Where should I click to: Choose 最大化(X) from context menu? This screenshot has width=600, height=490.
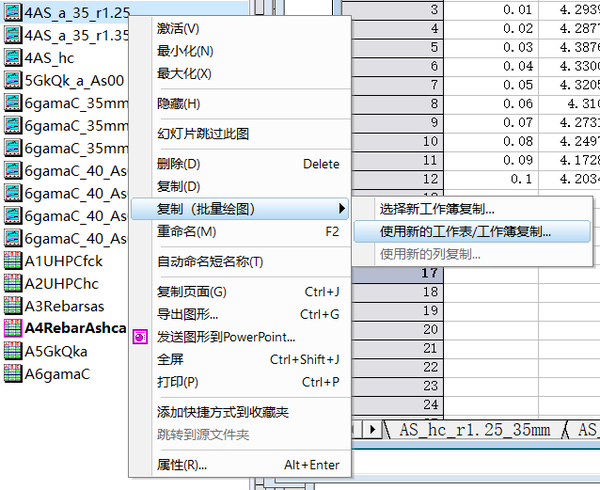[x=240, y=74]
